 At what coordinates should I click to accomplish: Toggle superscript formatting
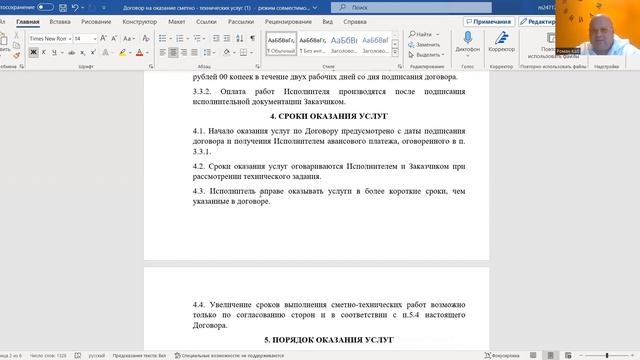point(93,52)
